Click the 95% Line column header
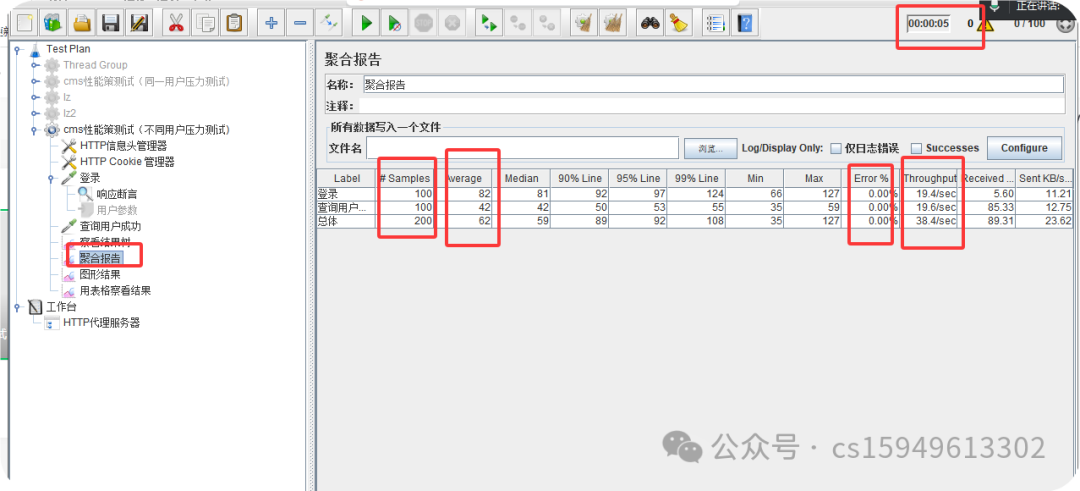 638,178
